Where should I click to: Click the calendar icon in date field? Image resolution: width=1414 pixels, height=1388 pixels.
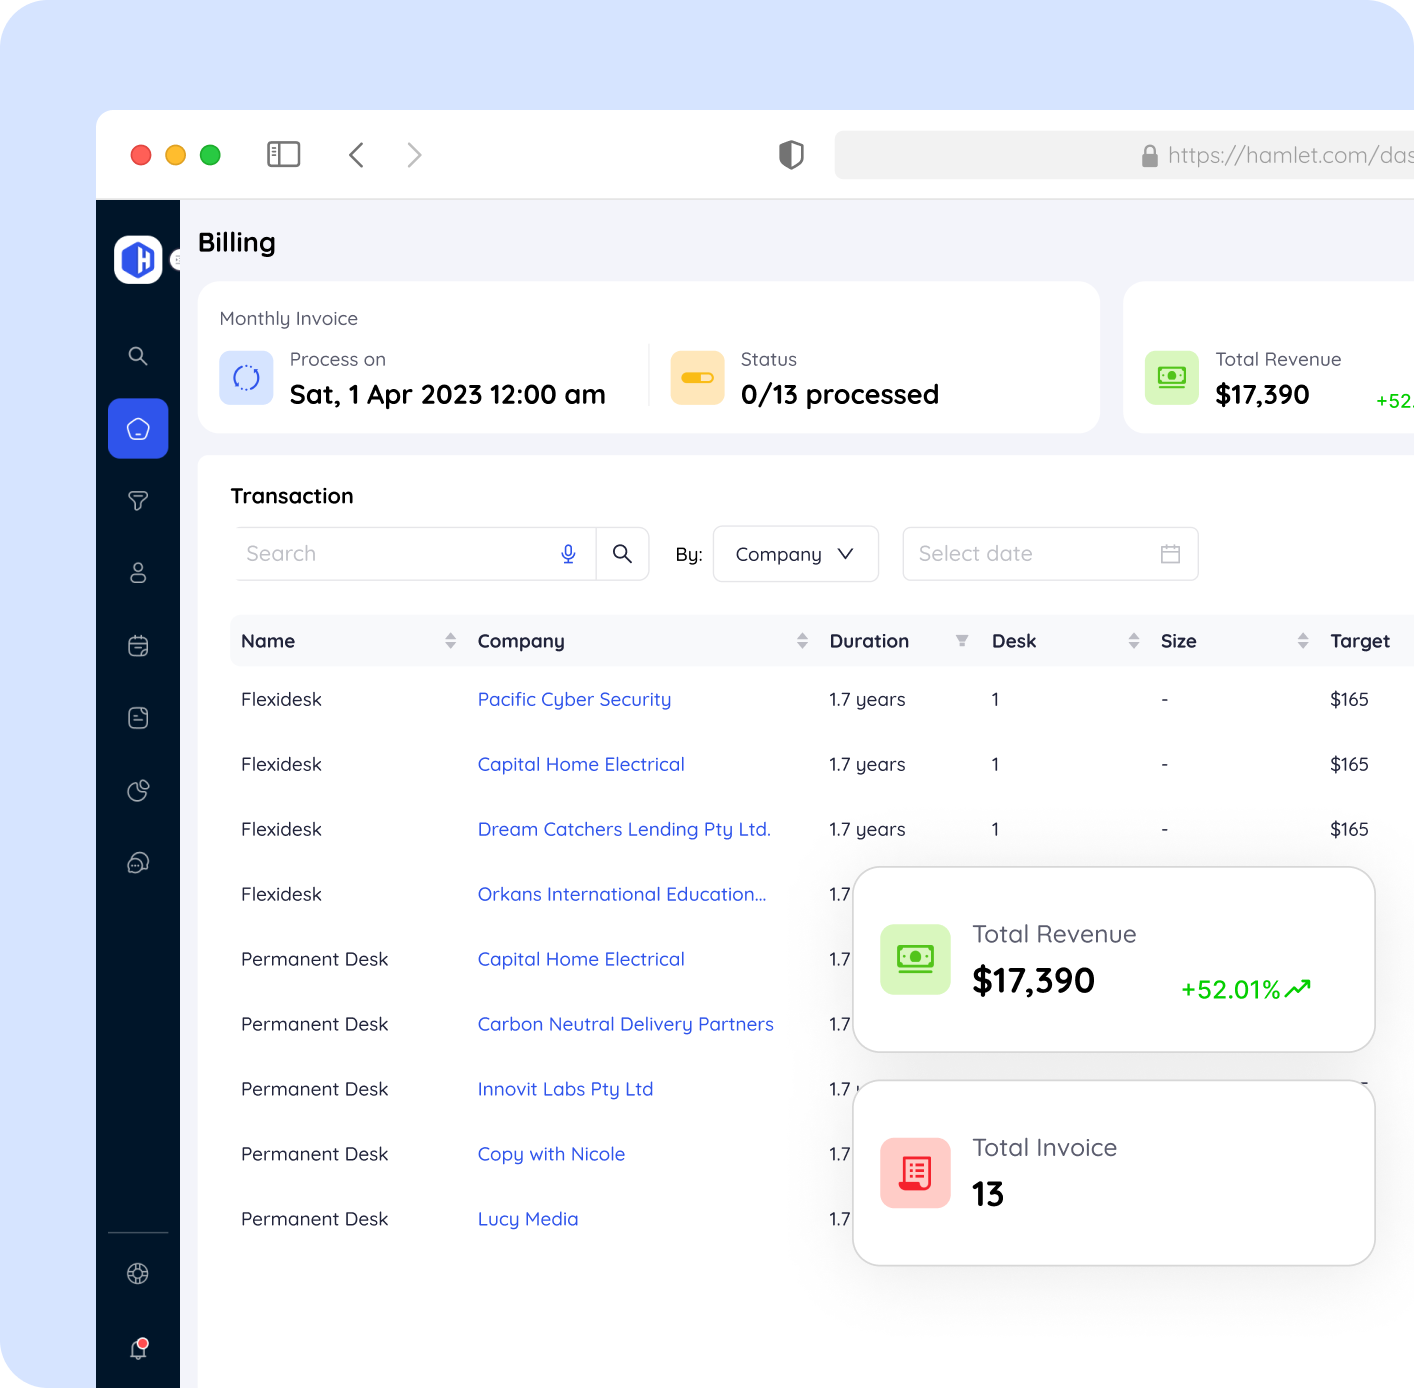tap(1170, 554)
